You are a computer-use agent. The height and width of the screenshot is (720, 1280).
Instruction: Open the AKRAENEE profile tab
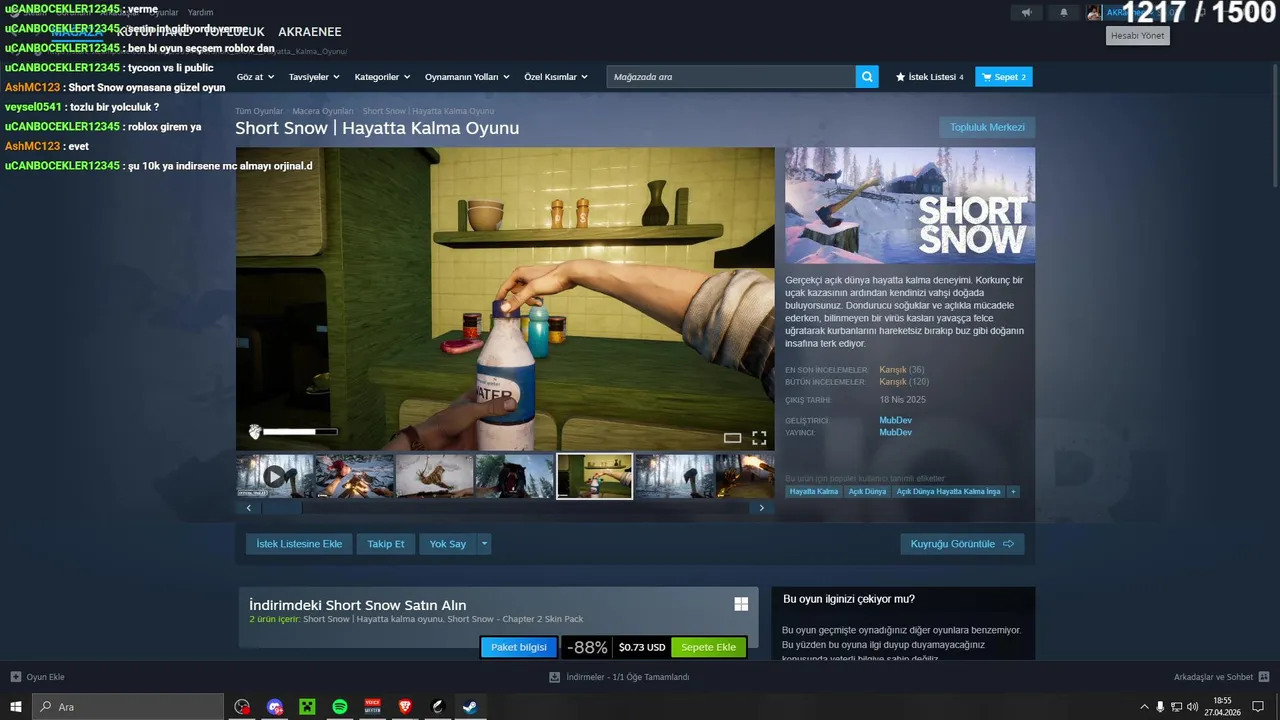pyautogui.click(x=310, y=32)
